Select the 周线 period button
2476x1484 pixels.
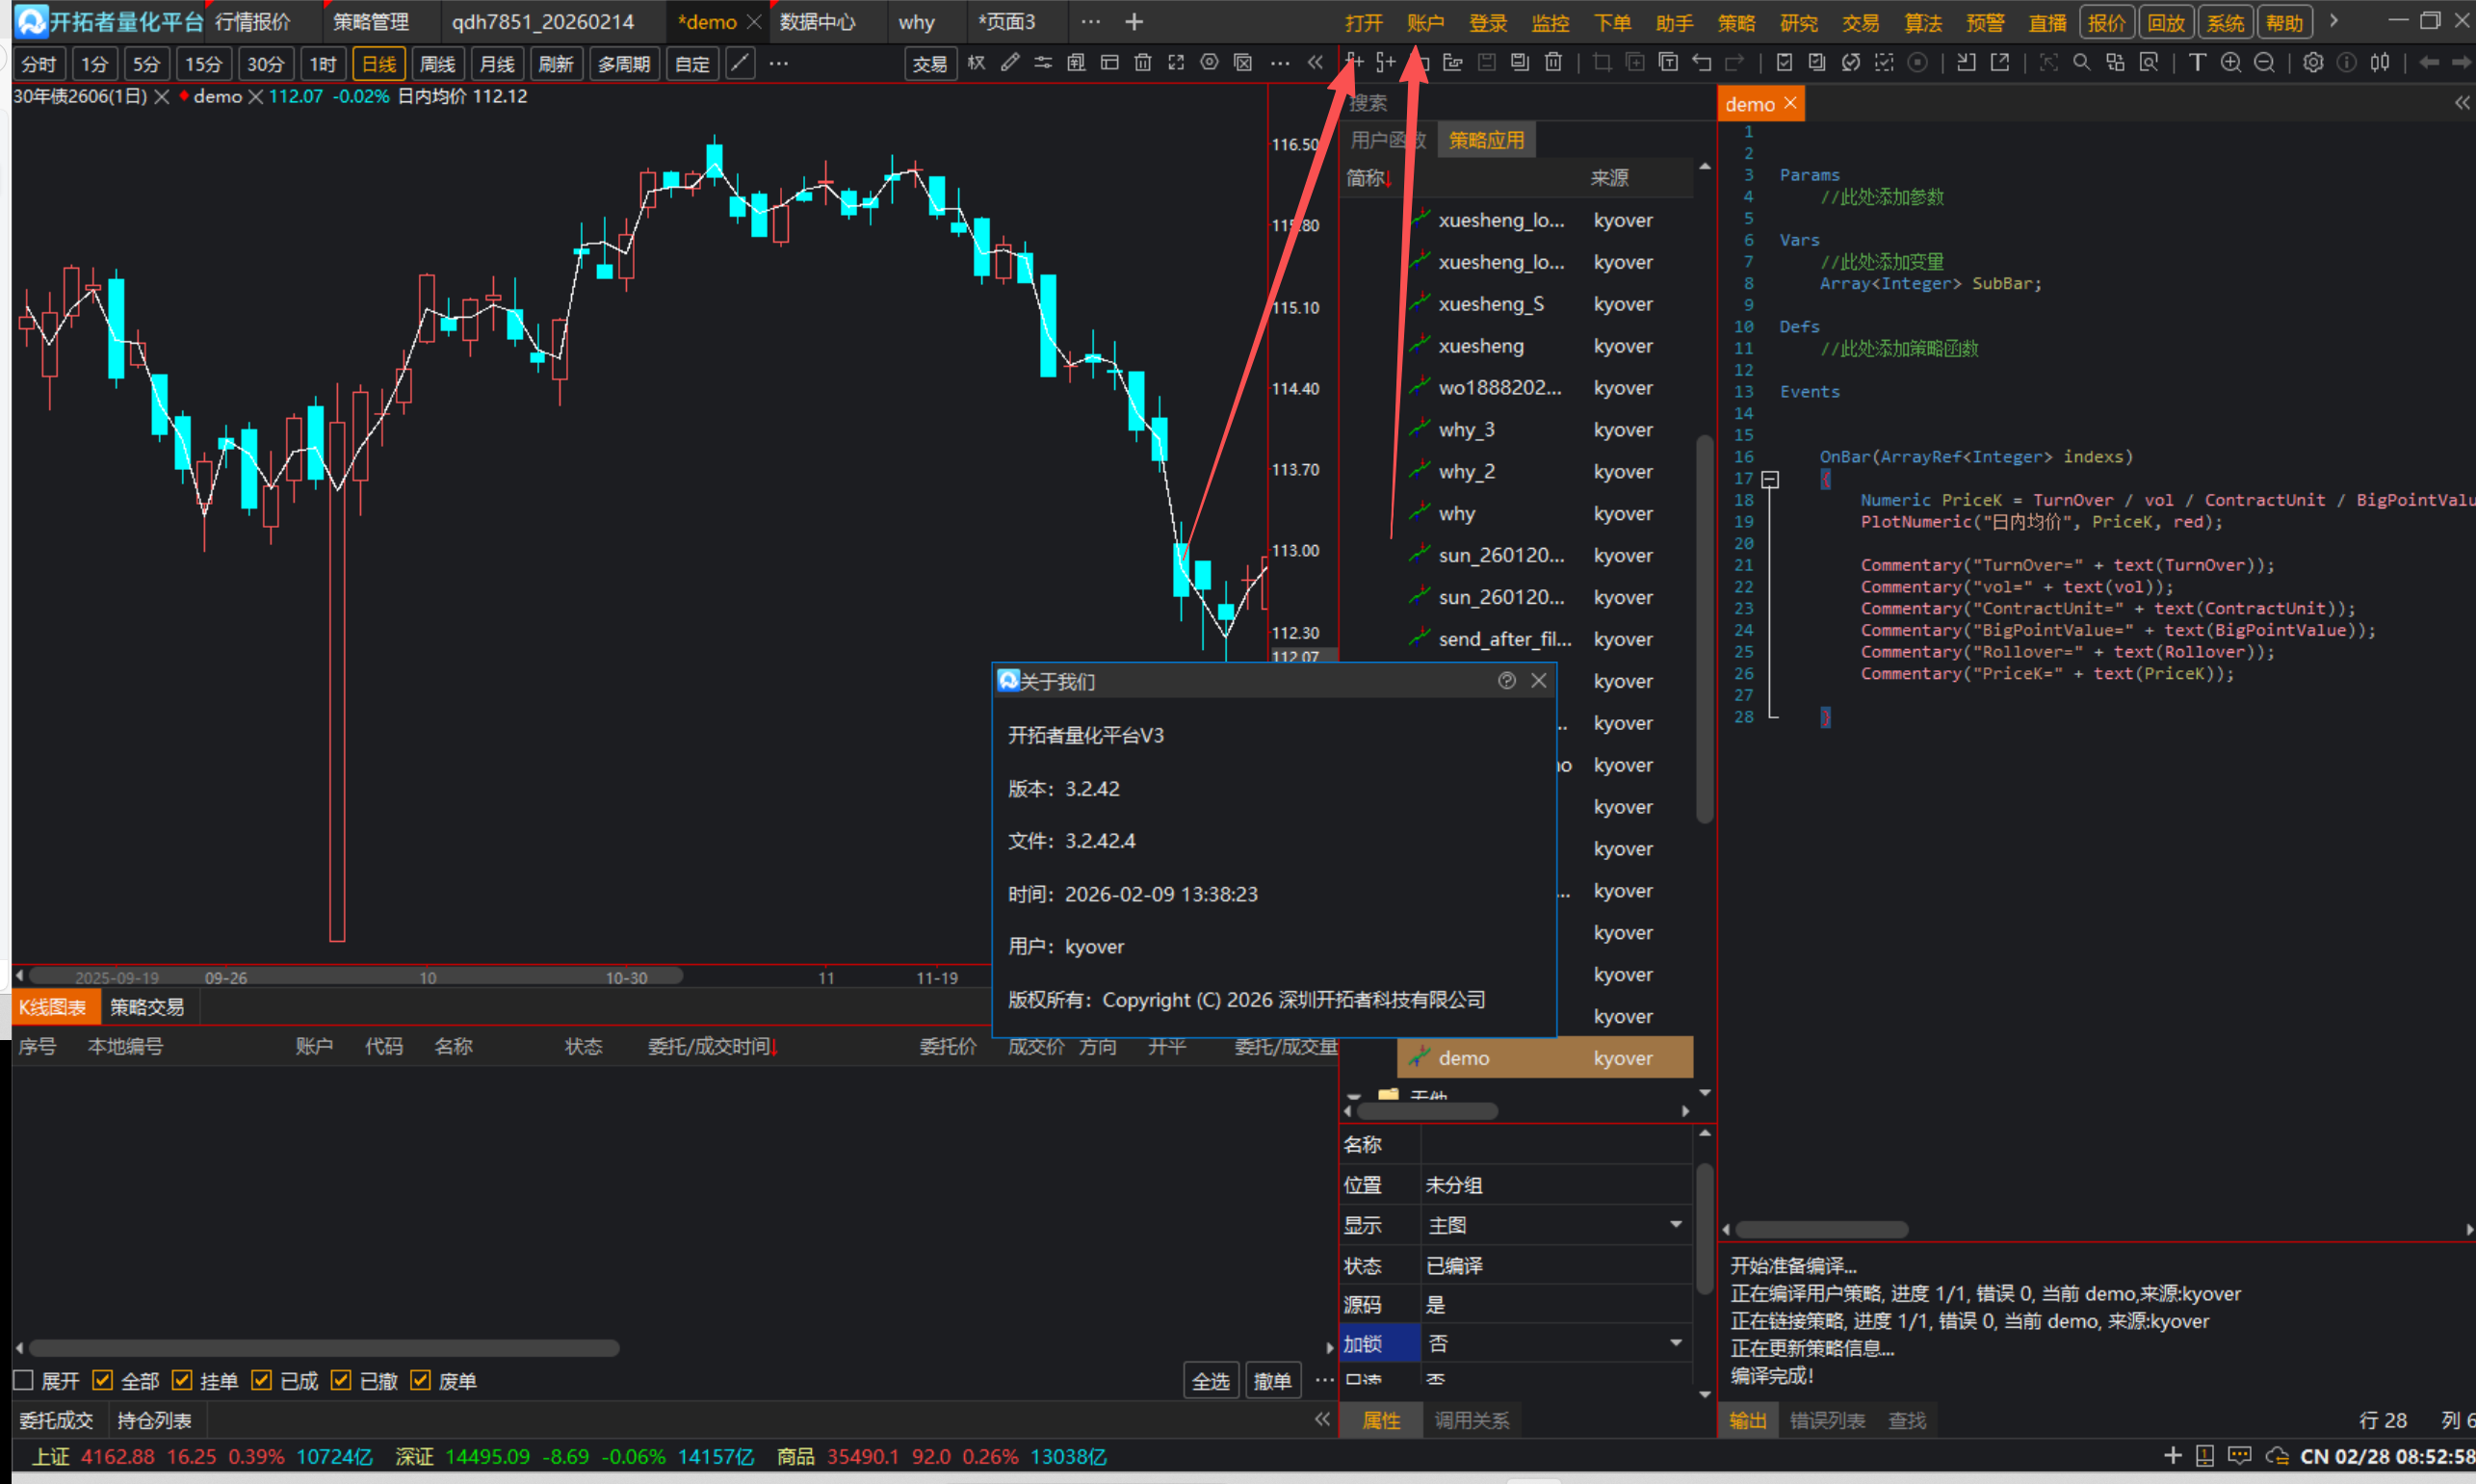(x=437, y=64)
